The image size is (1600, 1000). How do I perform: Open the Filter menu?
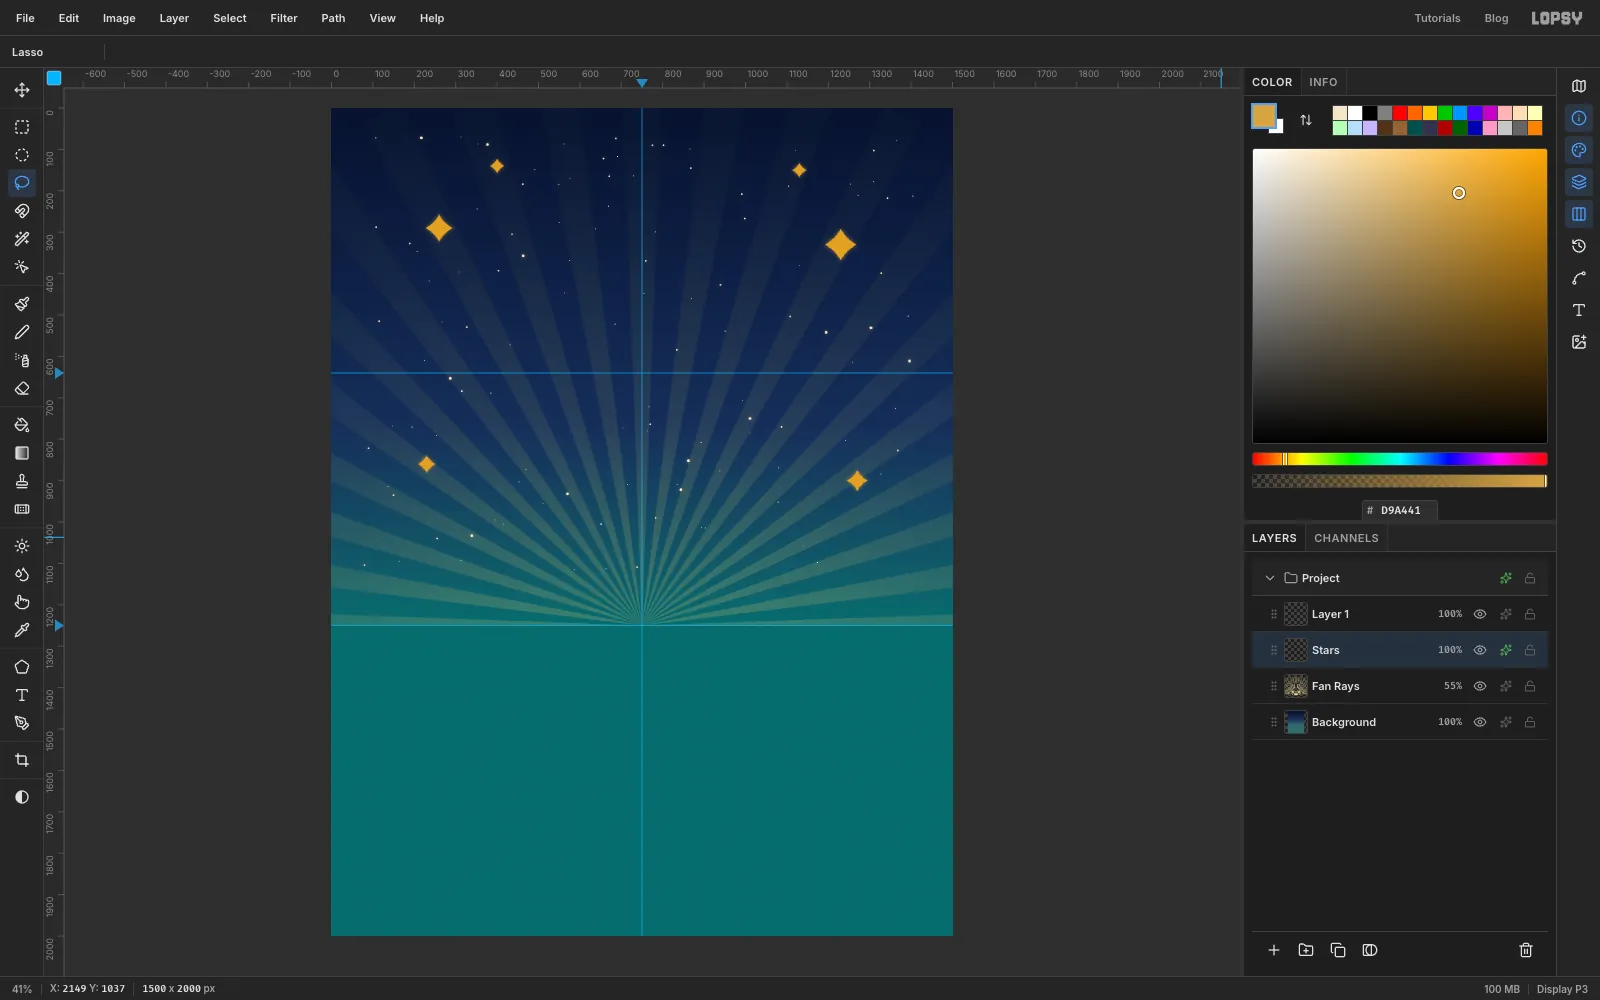(x=284, y=18)
